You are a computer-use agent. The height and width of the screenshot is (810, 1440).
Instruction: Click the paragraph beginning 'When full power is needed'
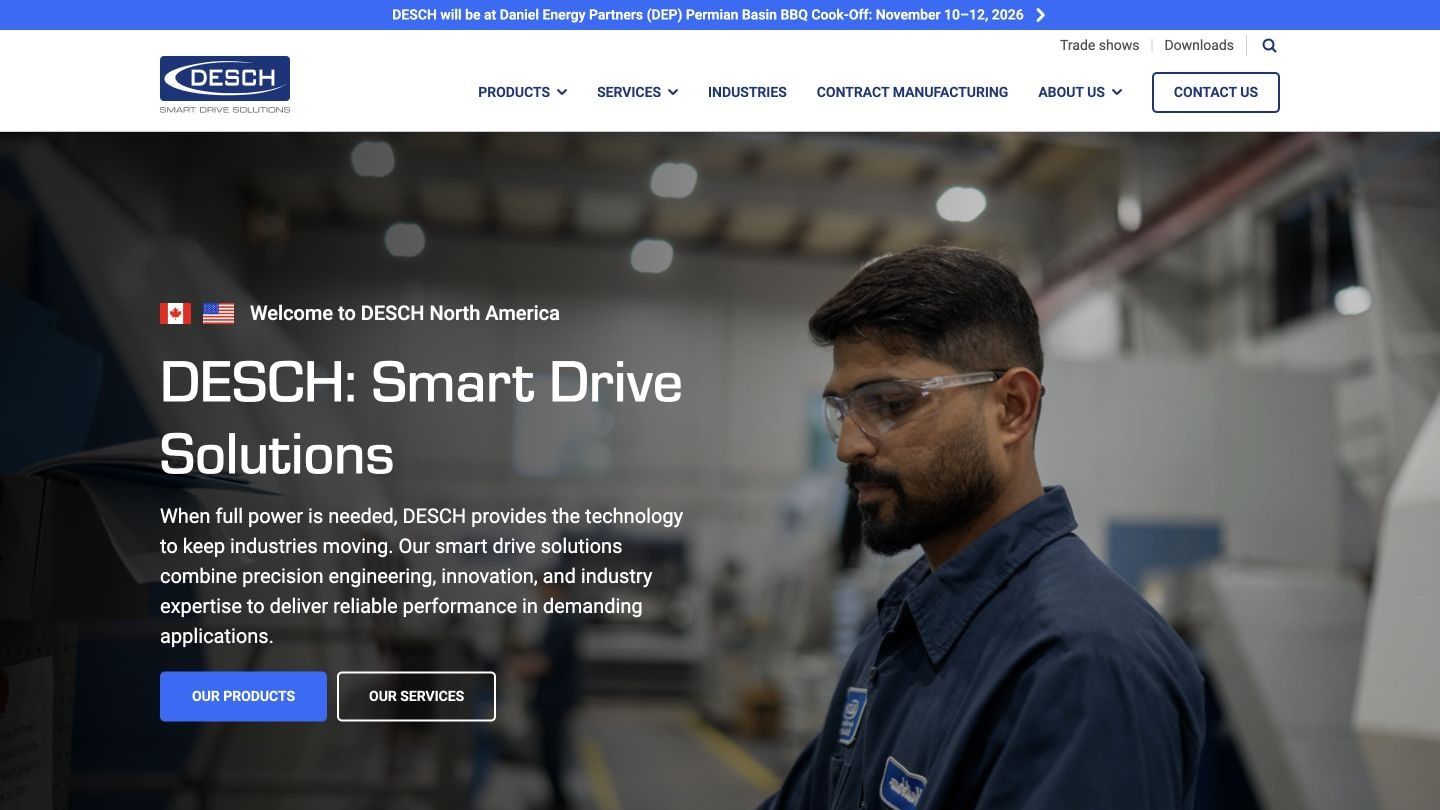point(422,576)
